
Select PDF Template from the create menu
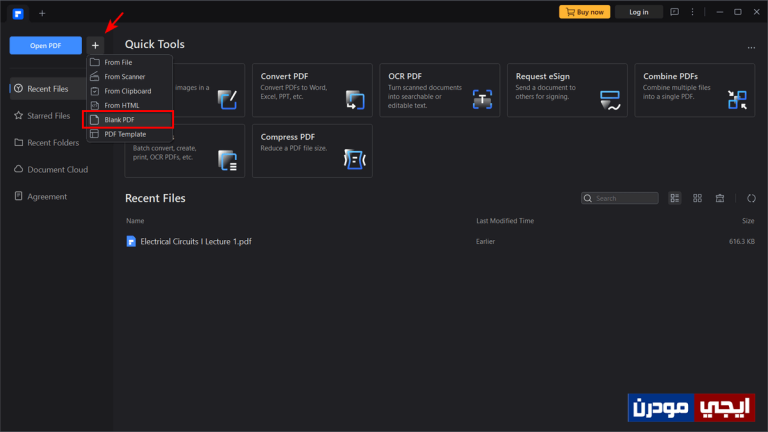129,134
